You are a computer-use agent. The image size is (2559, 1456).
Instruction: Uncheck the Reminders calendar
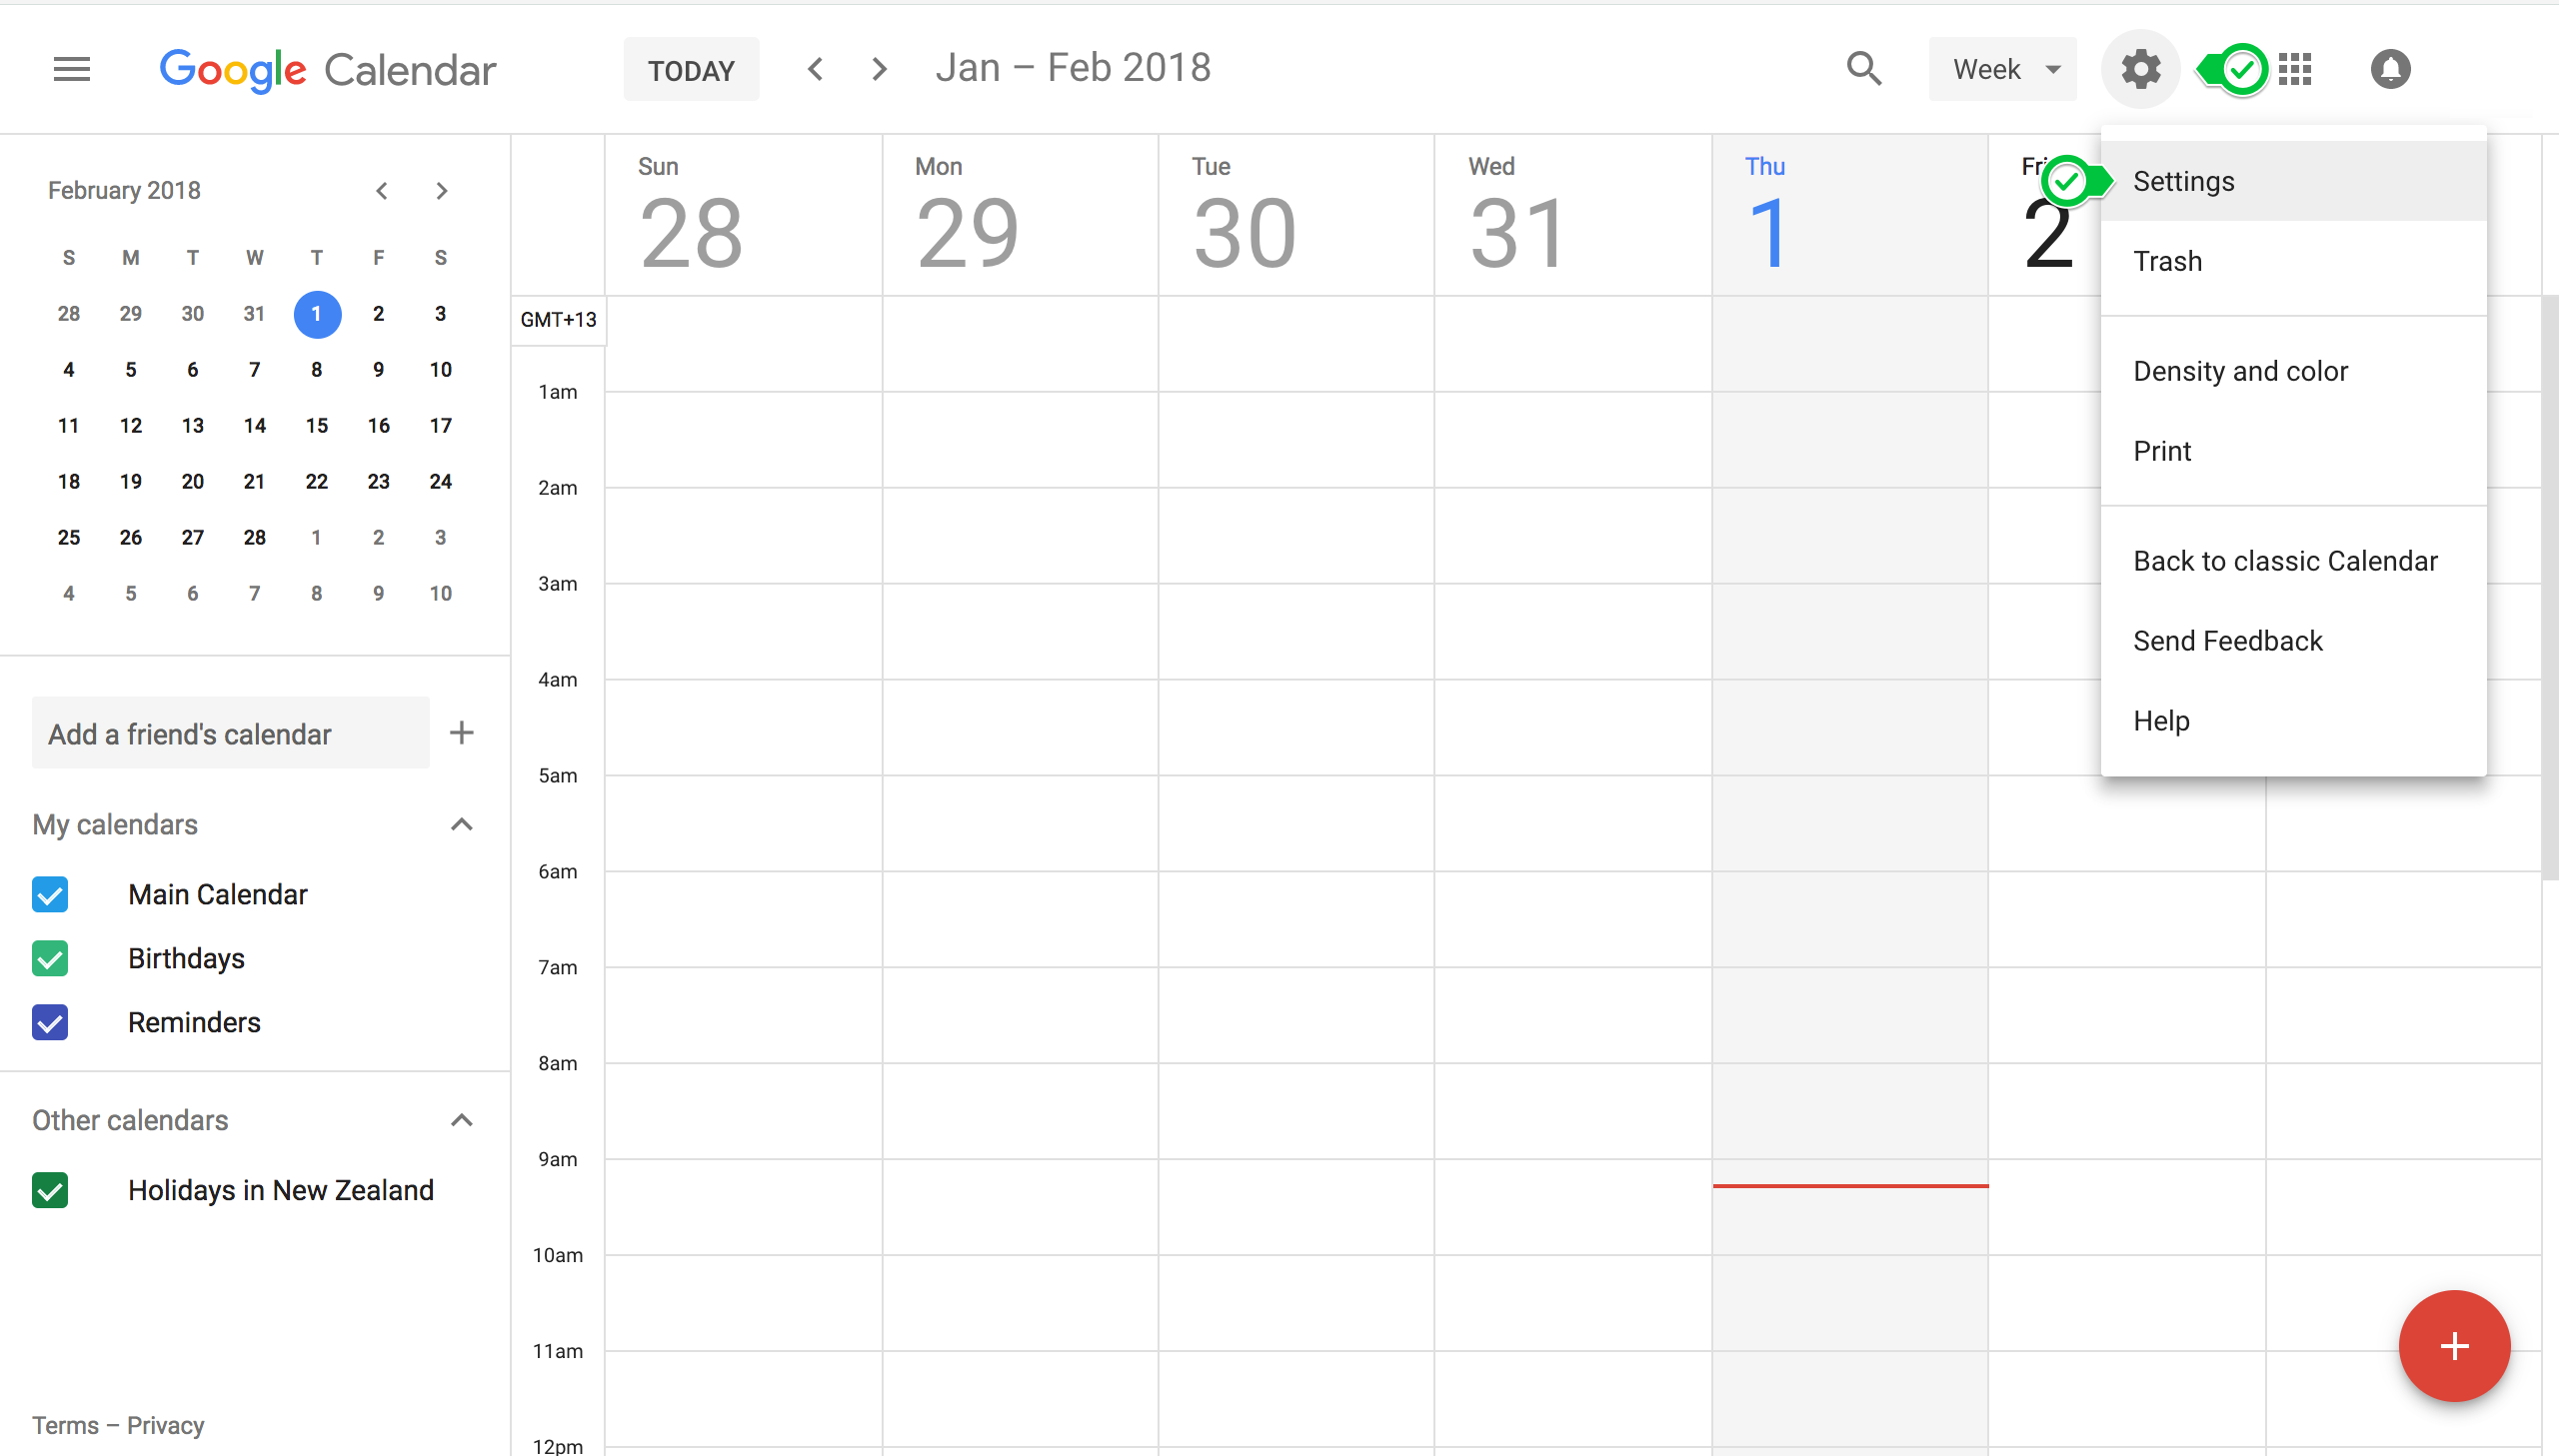click(50, 1022)
